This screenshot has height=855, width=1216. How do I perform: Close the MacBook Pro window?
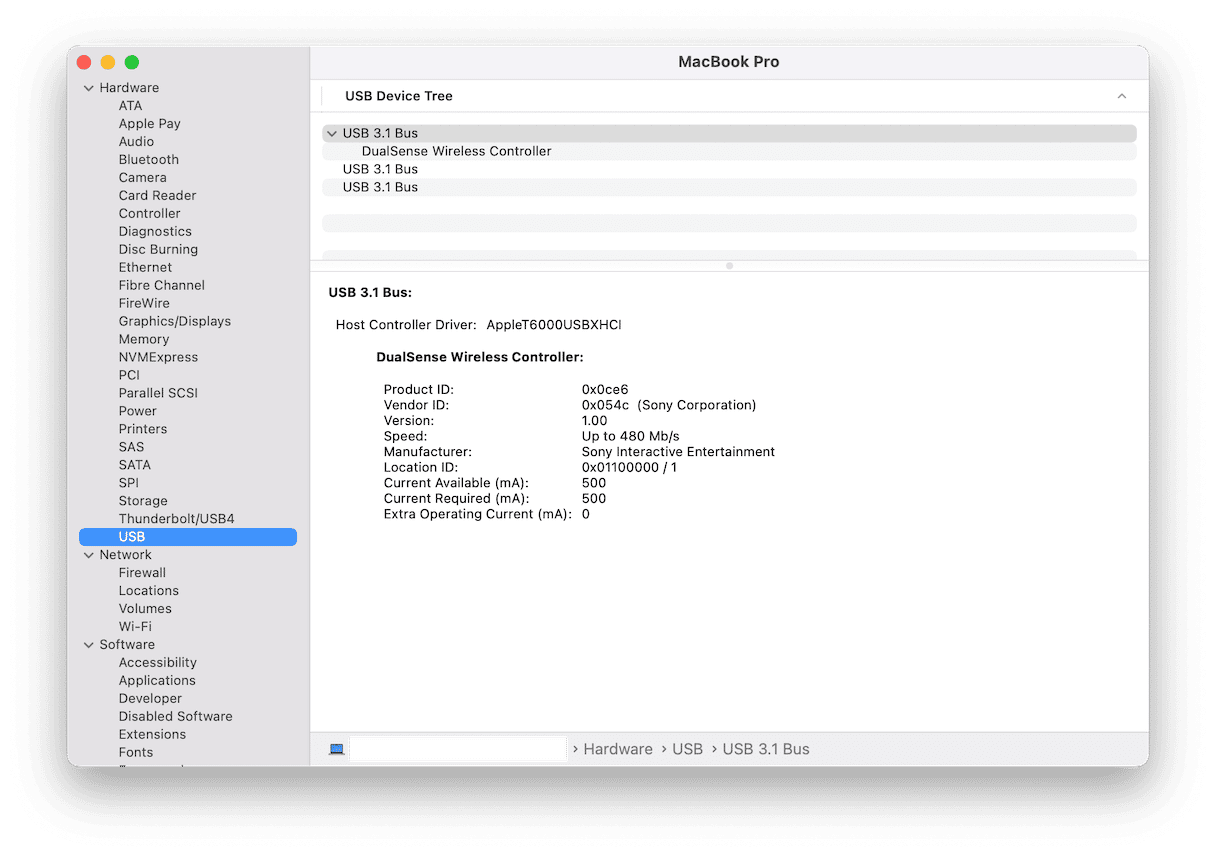point(84,62)
